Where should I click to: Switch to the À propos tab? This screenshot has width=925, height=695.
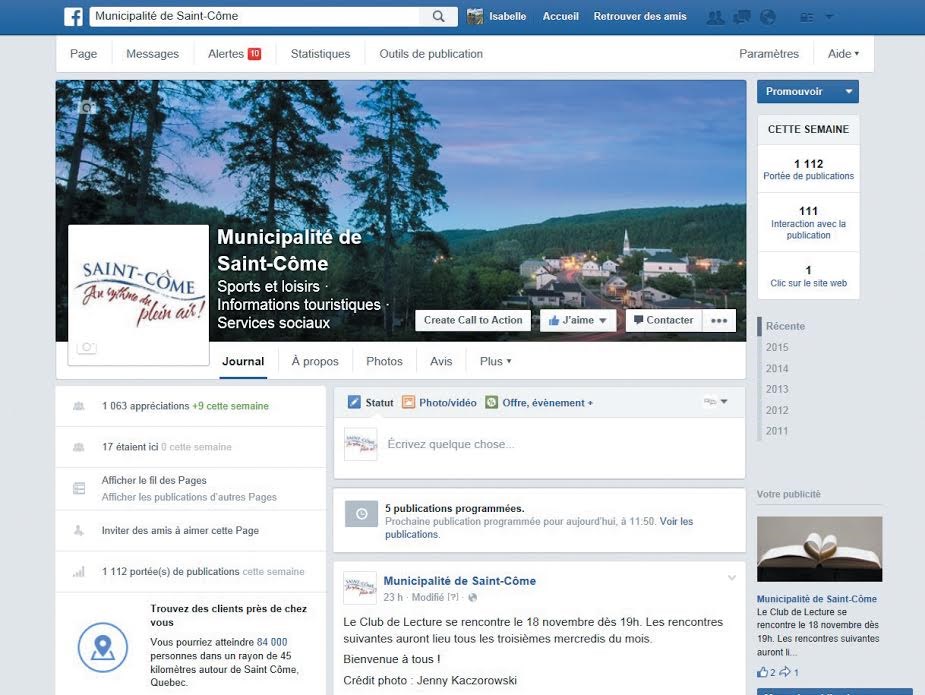coord(315,361)
